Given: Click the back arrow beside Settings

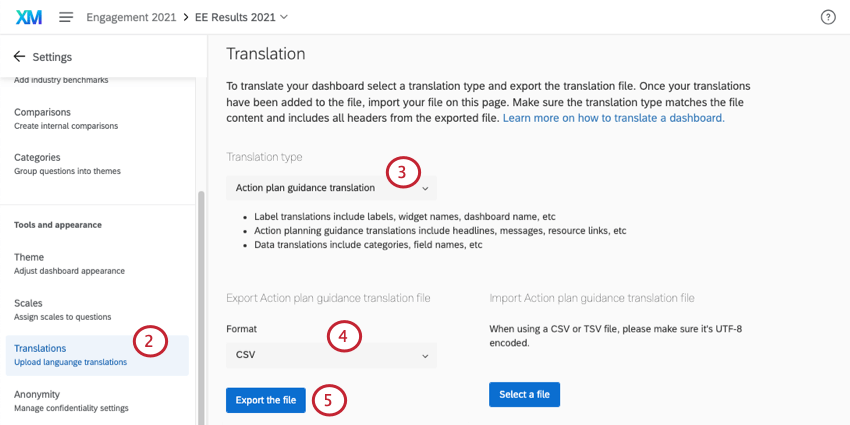Looking at the screenshot, I should pos(19,57).
